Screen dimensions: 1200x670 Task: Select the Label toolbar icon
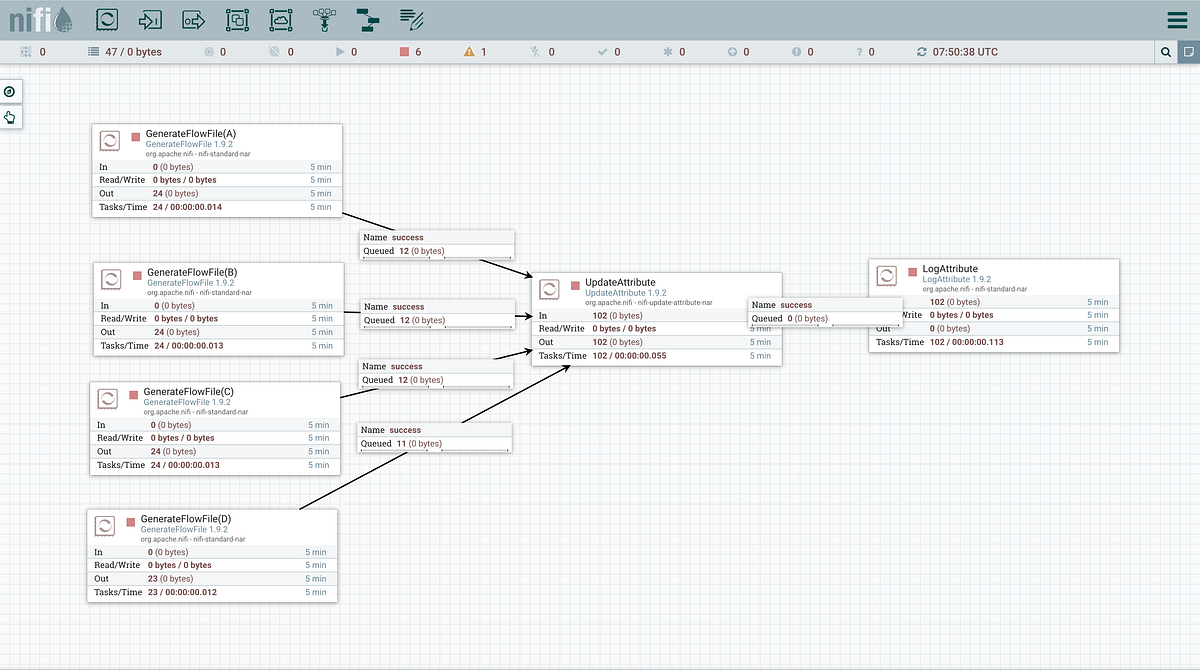(411, 18)
